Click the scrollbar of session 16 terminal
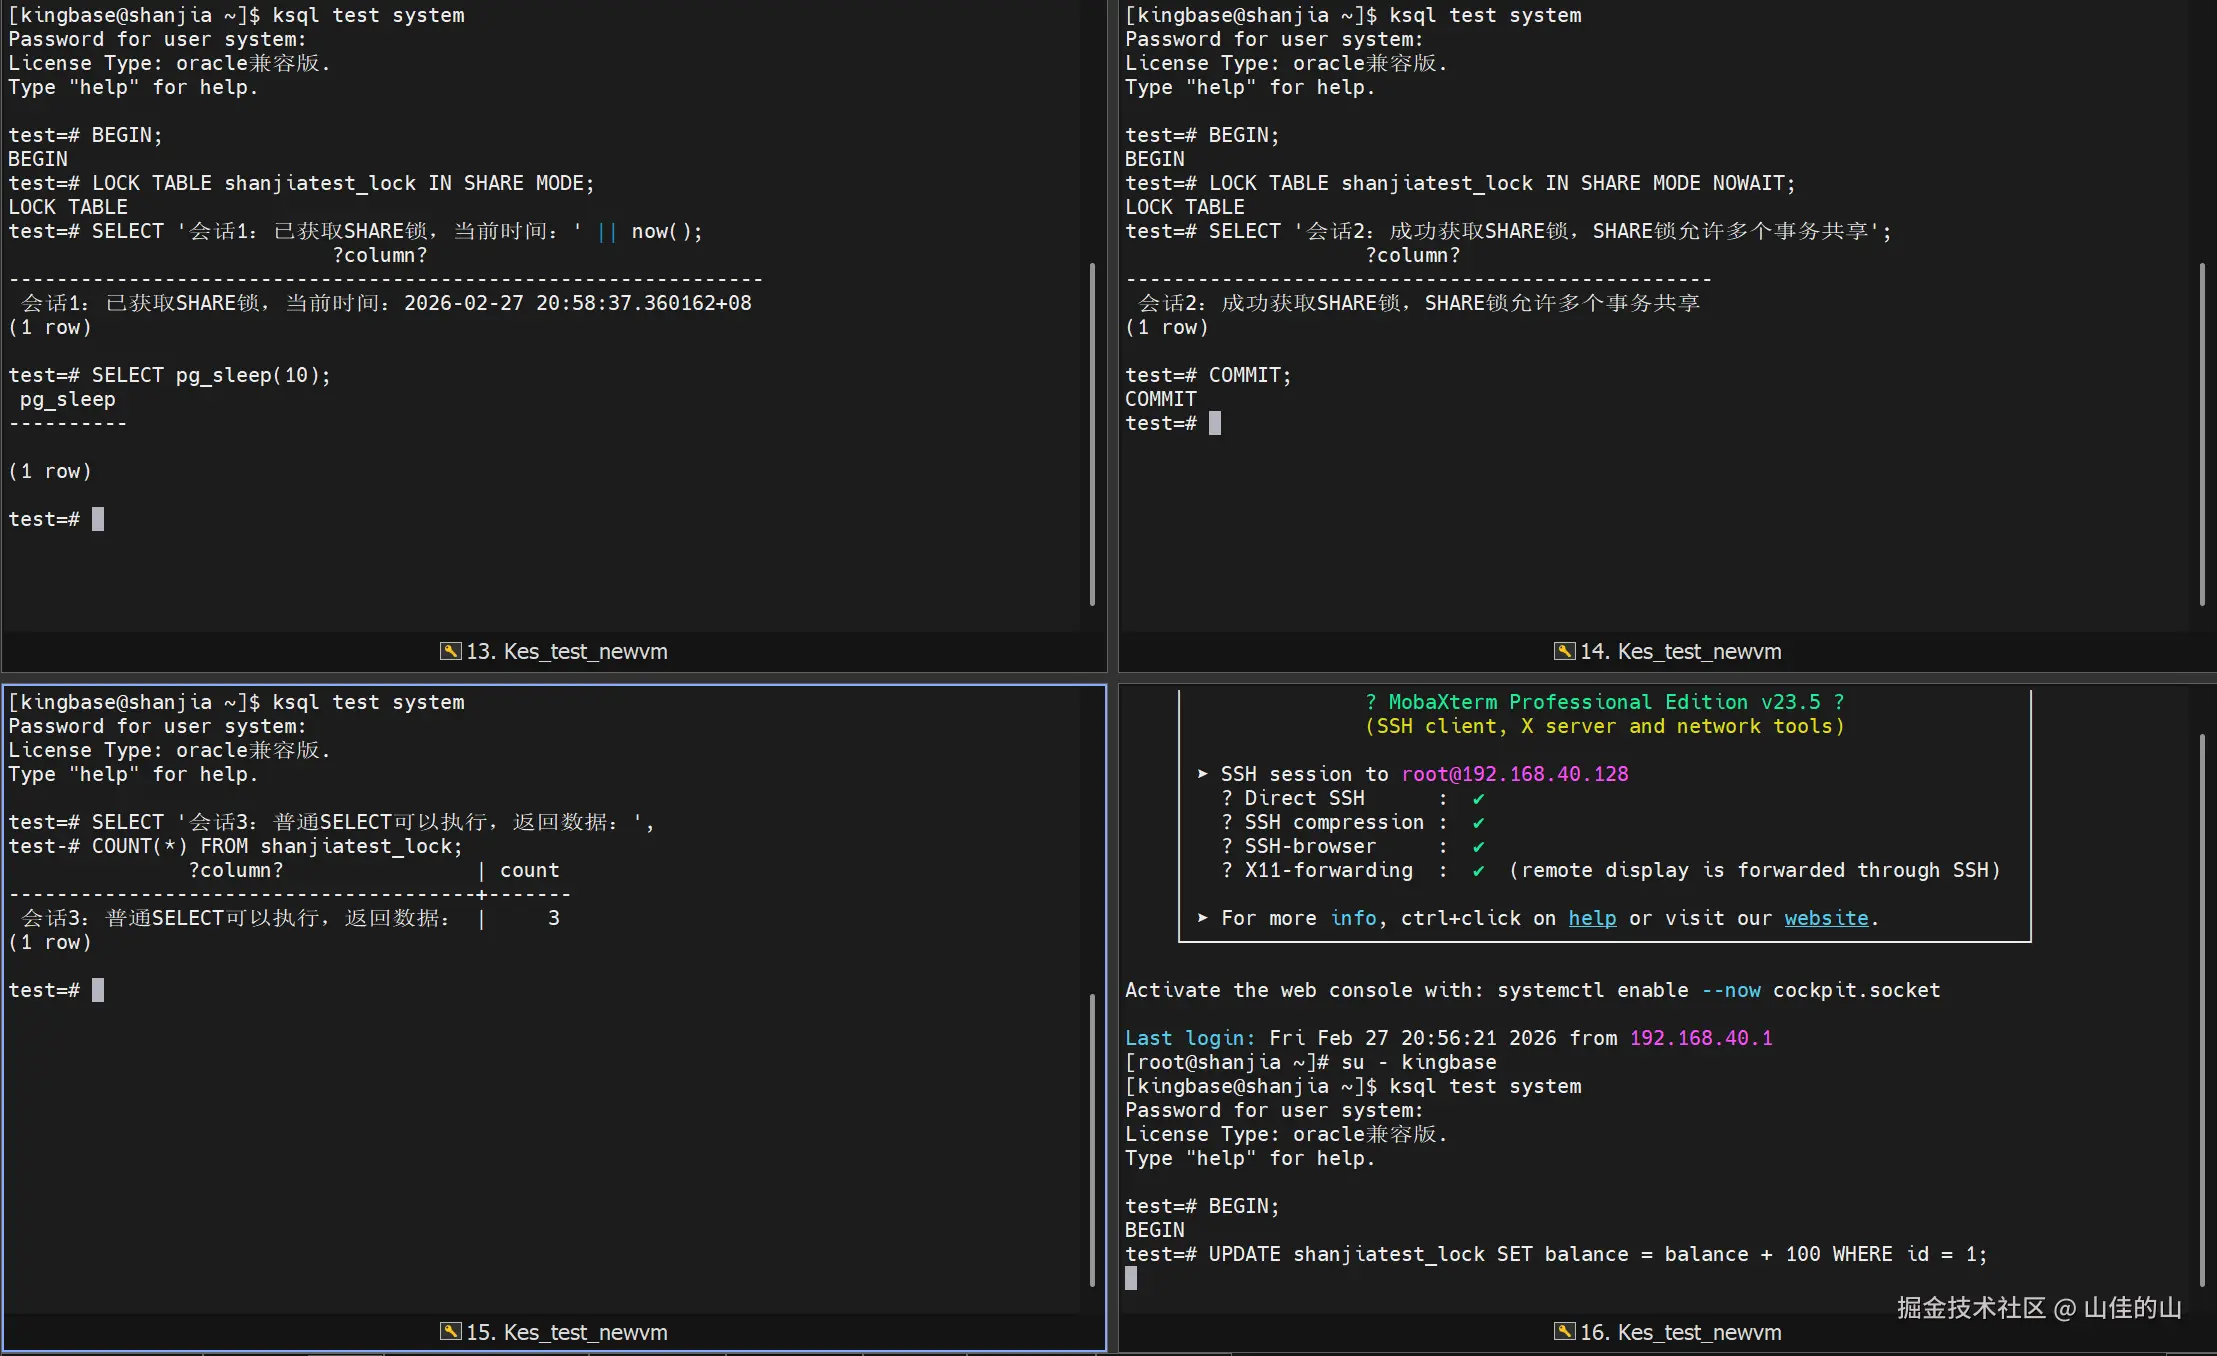This screenshot has width=2217, height=1356. [2202, 1010]
